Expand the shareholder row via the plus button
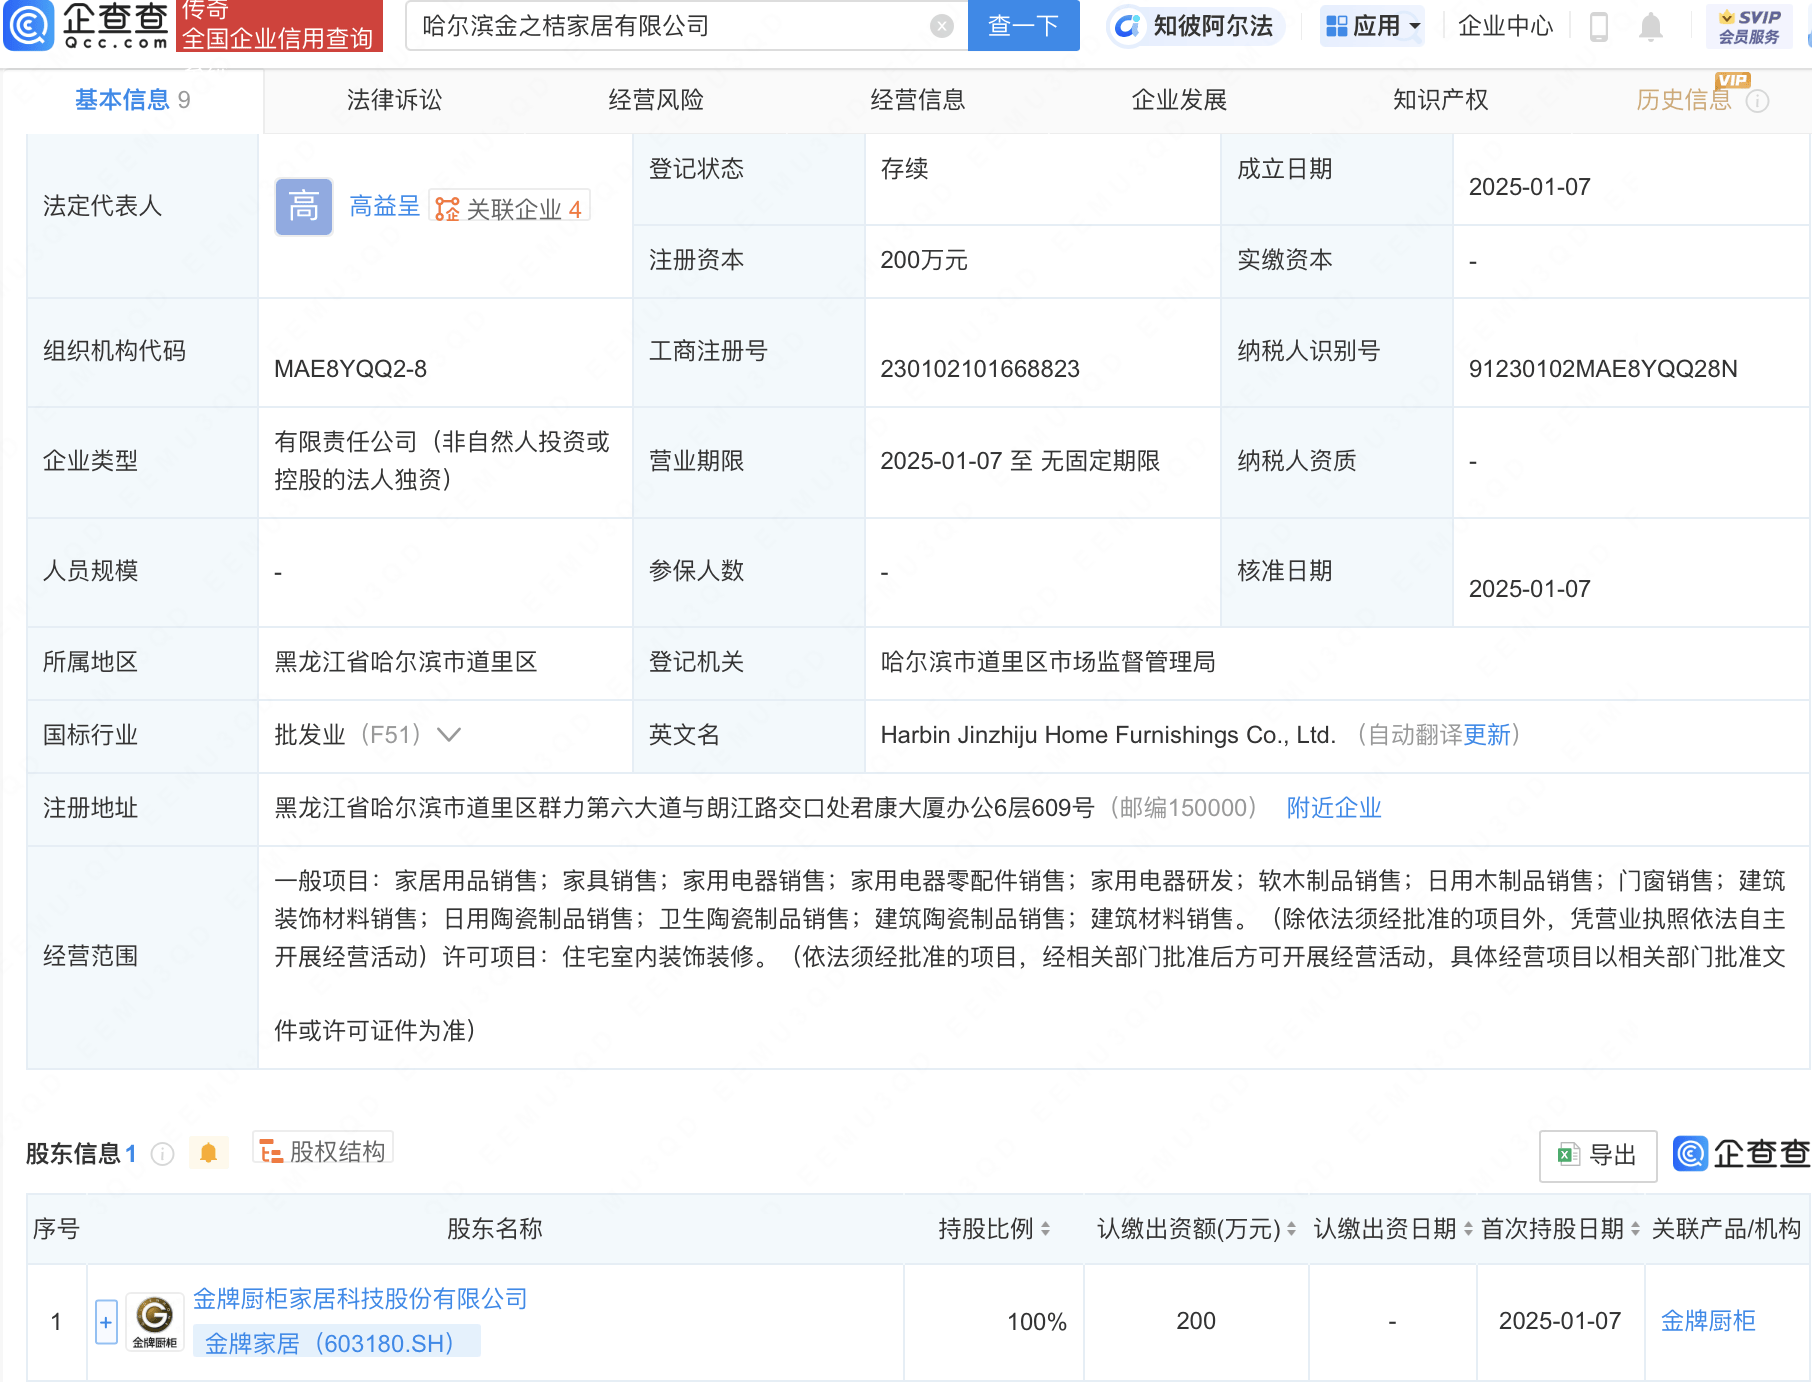Viewport: 1812px width, 1382px height. click(105, 1321)
